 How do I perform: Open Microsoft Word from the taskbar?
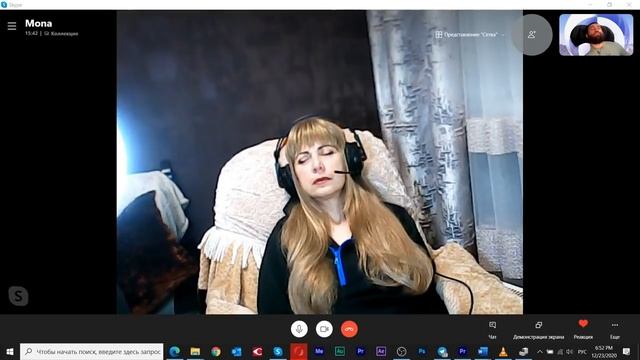click(483, 351)
